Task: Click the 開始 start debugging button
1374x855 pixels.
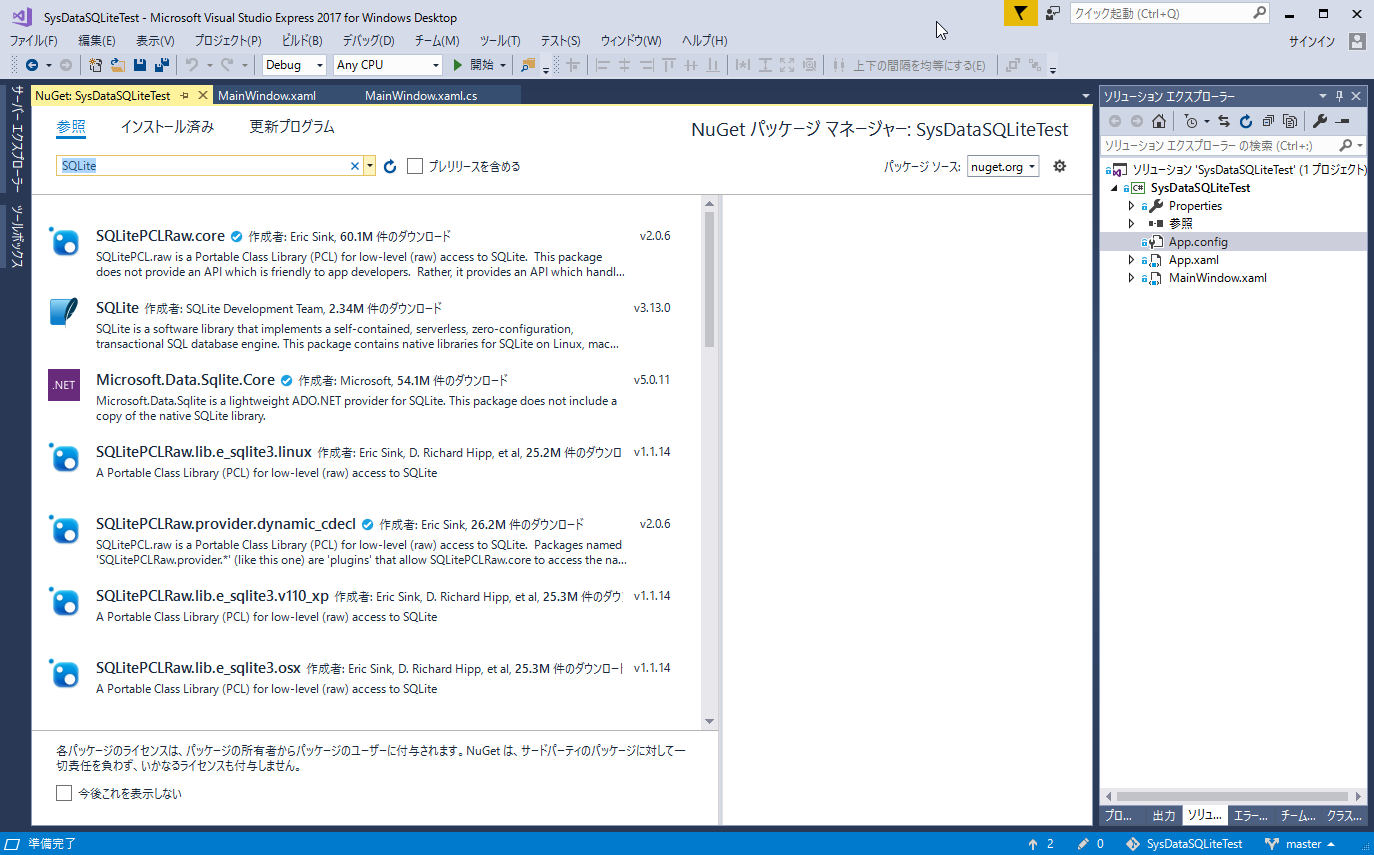Action: (473, 65)
